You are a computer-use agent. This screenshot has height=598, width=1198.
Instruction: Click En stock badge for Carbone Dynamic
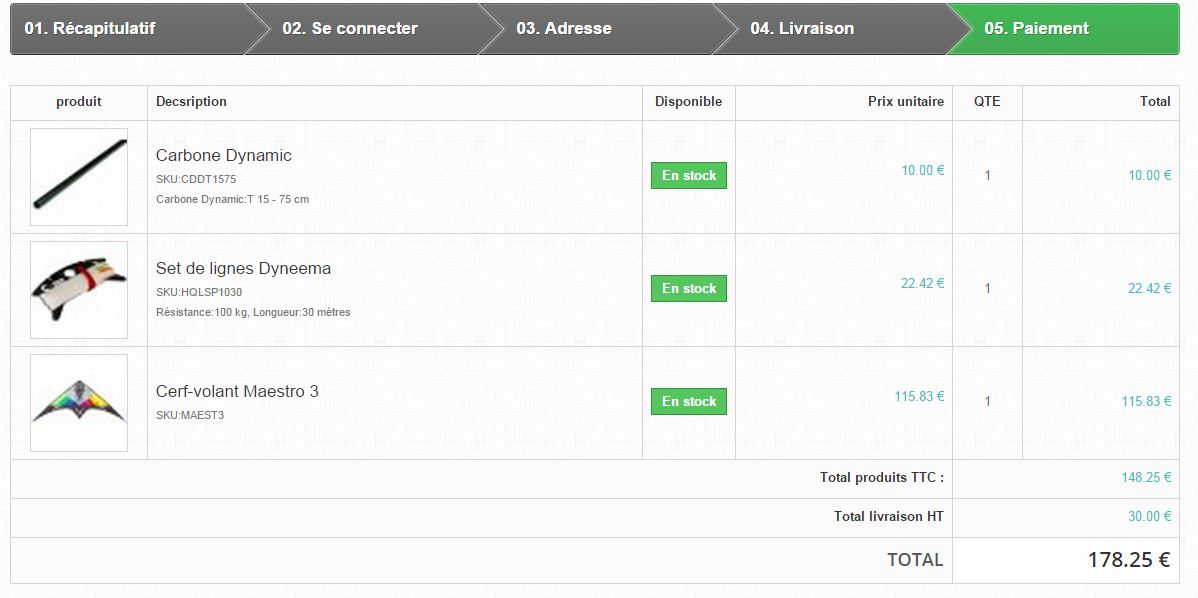click(x=688, y=176)
